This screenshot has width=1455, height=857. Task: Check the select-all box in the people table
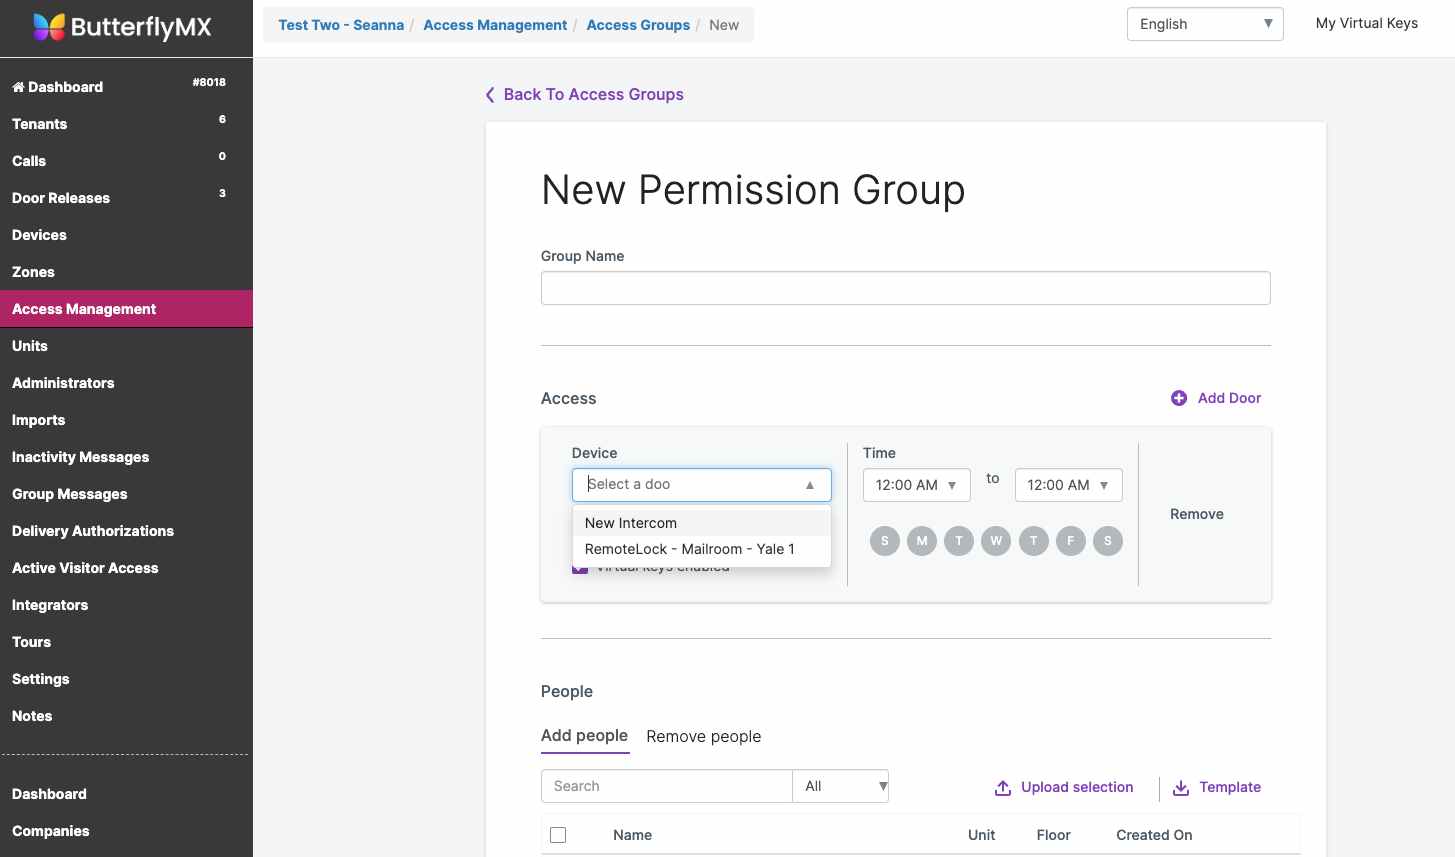[x=558, y=835]
